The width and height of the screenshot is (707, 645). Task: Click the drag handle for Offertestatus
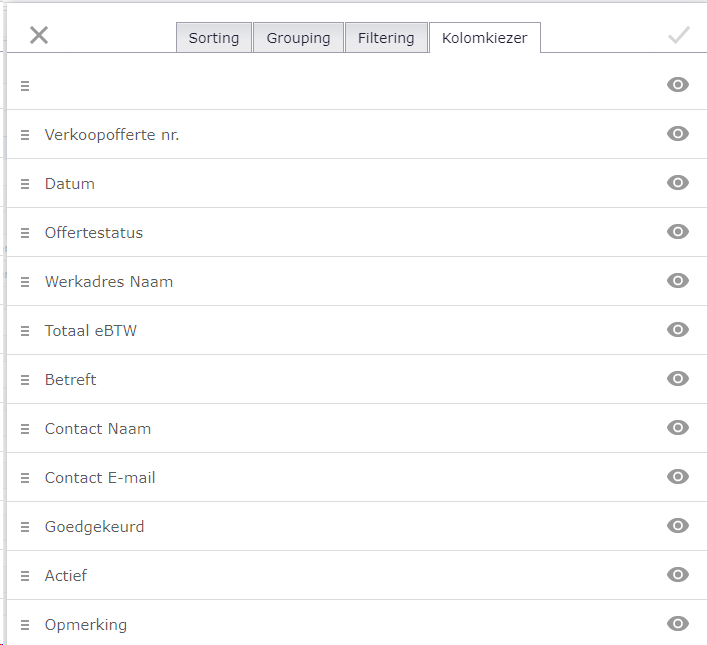[25, 233]
